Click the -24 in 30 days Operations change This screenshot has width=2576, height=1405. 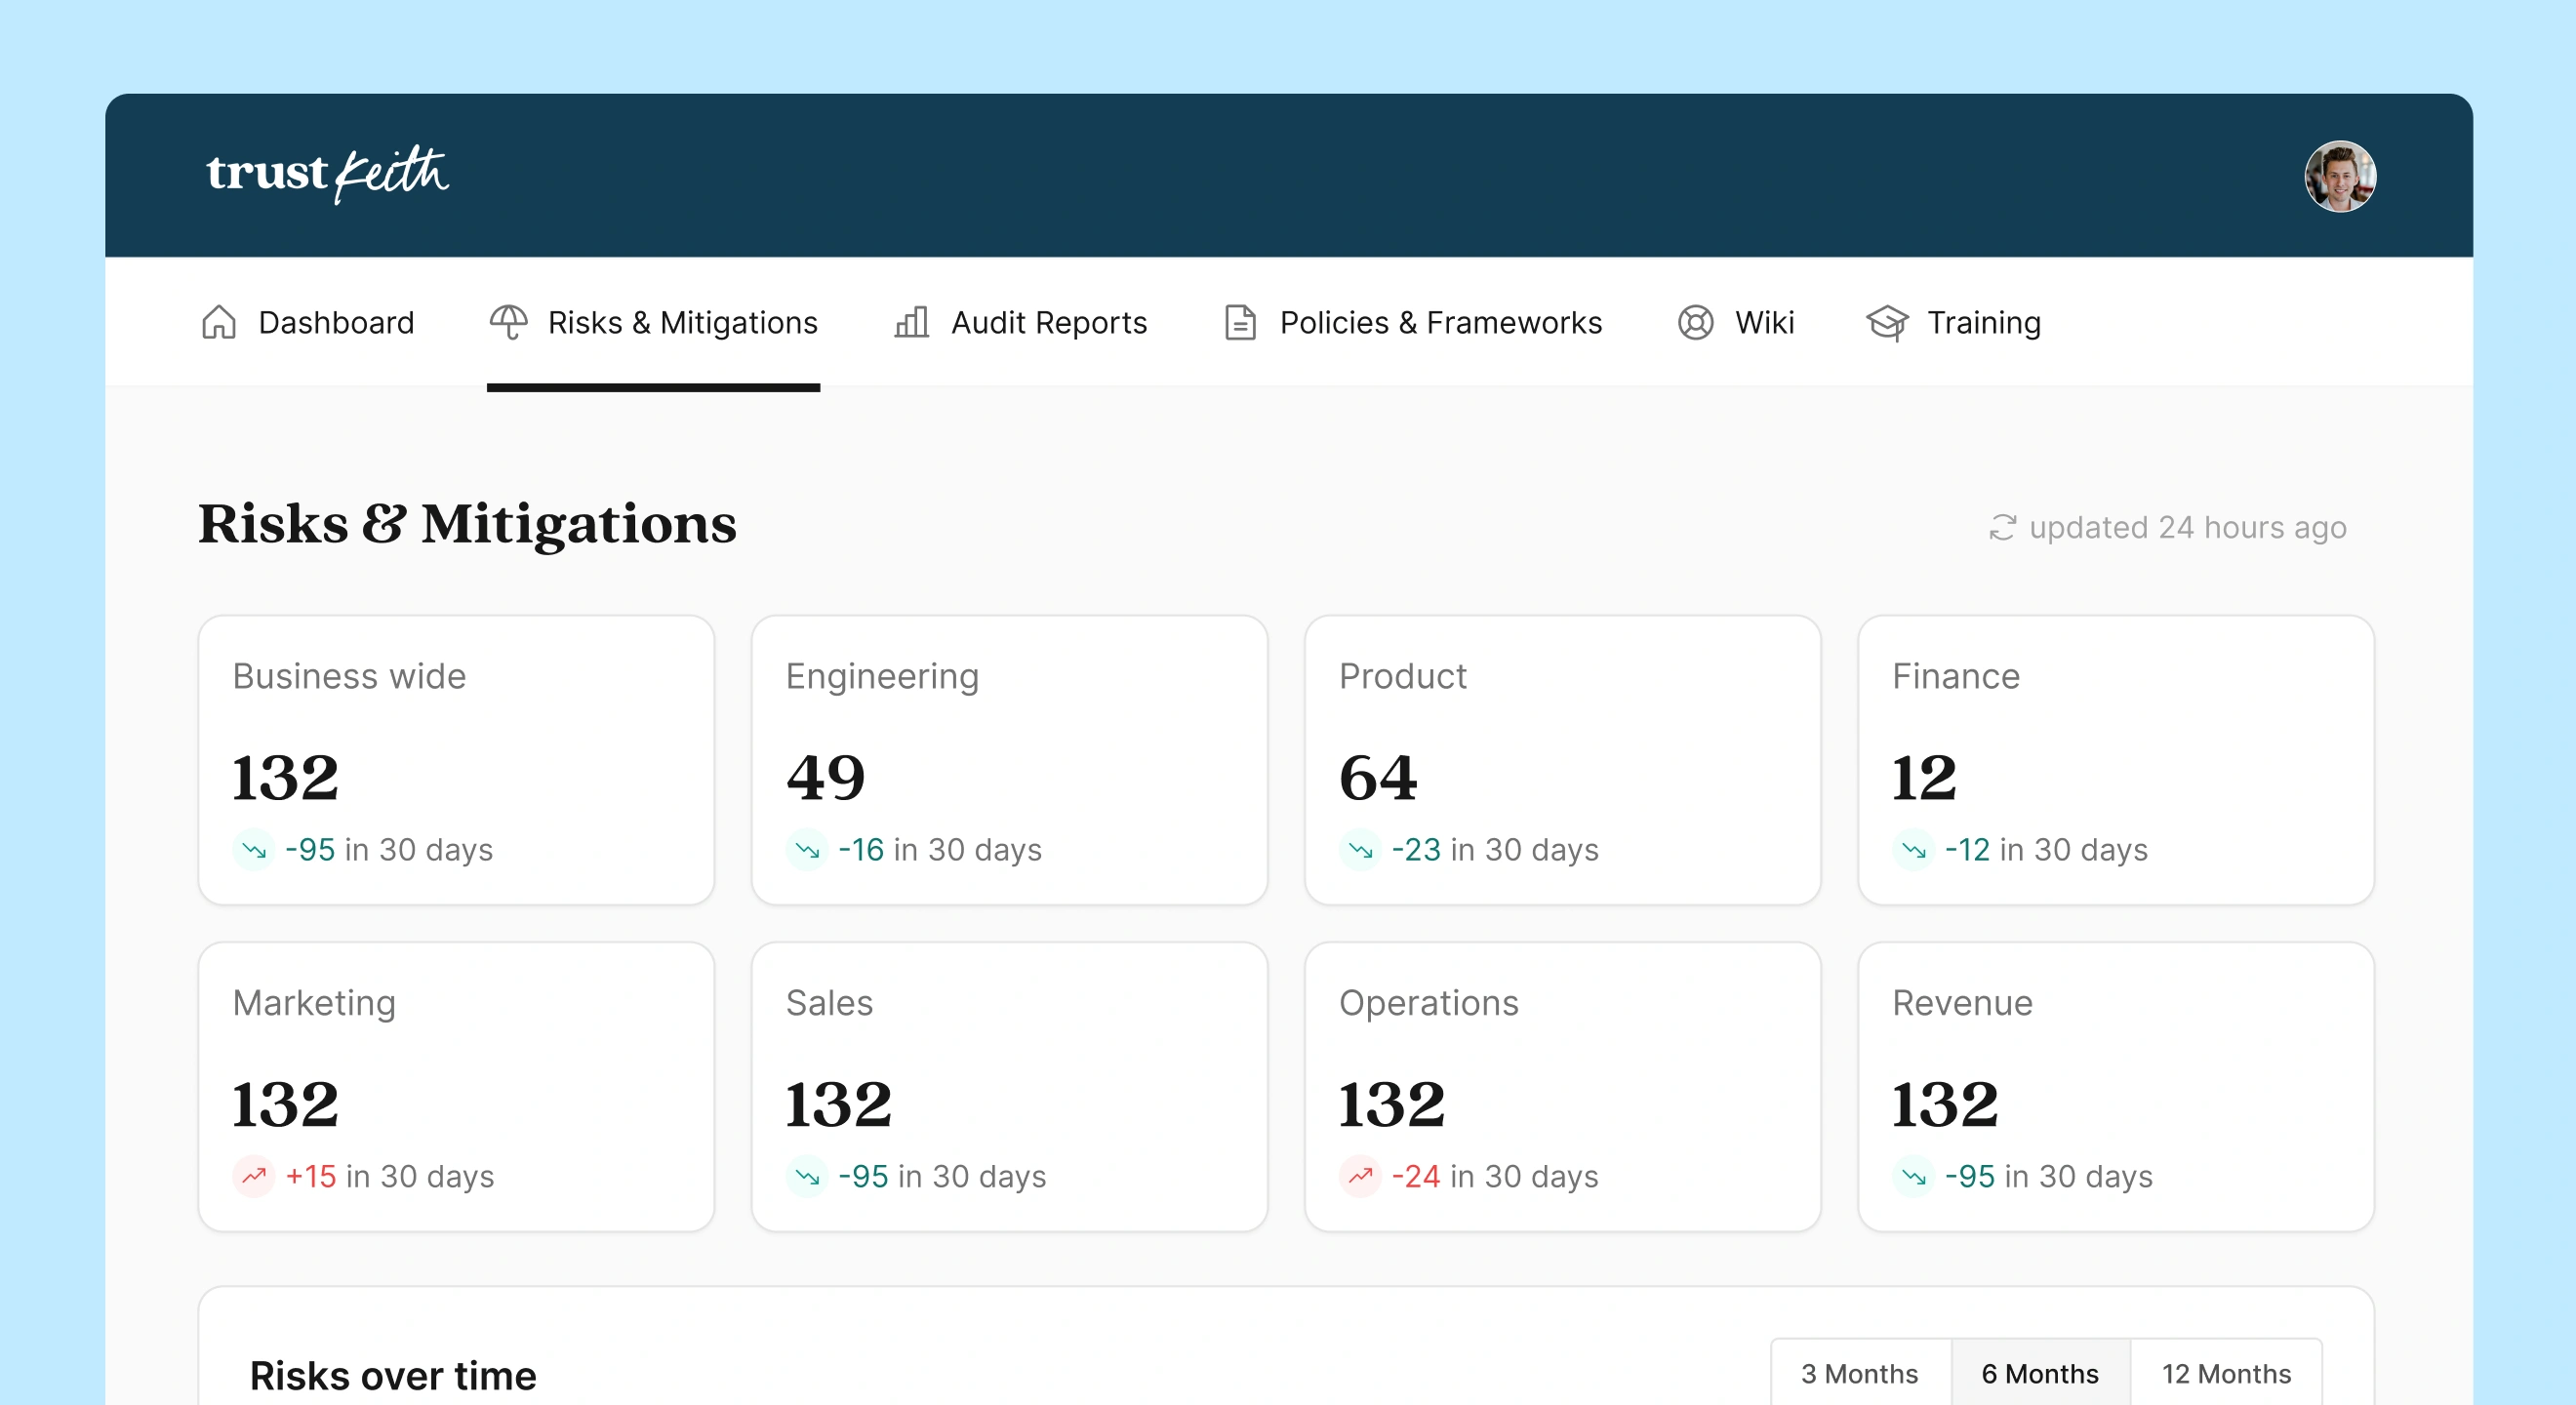(x=1495, y=1176)
